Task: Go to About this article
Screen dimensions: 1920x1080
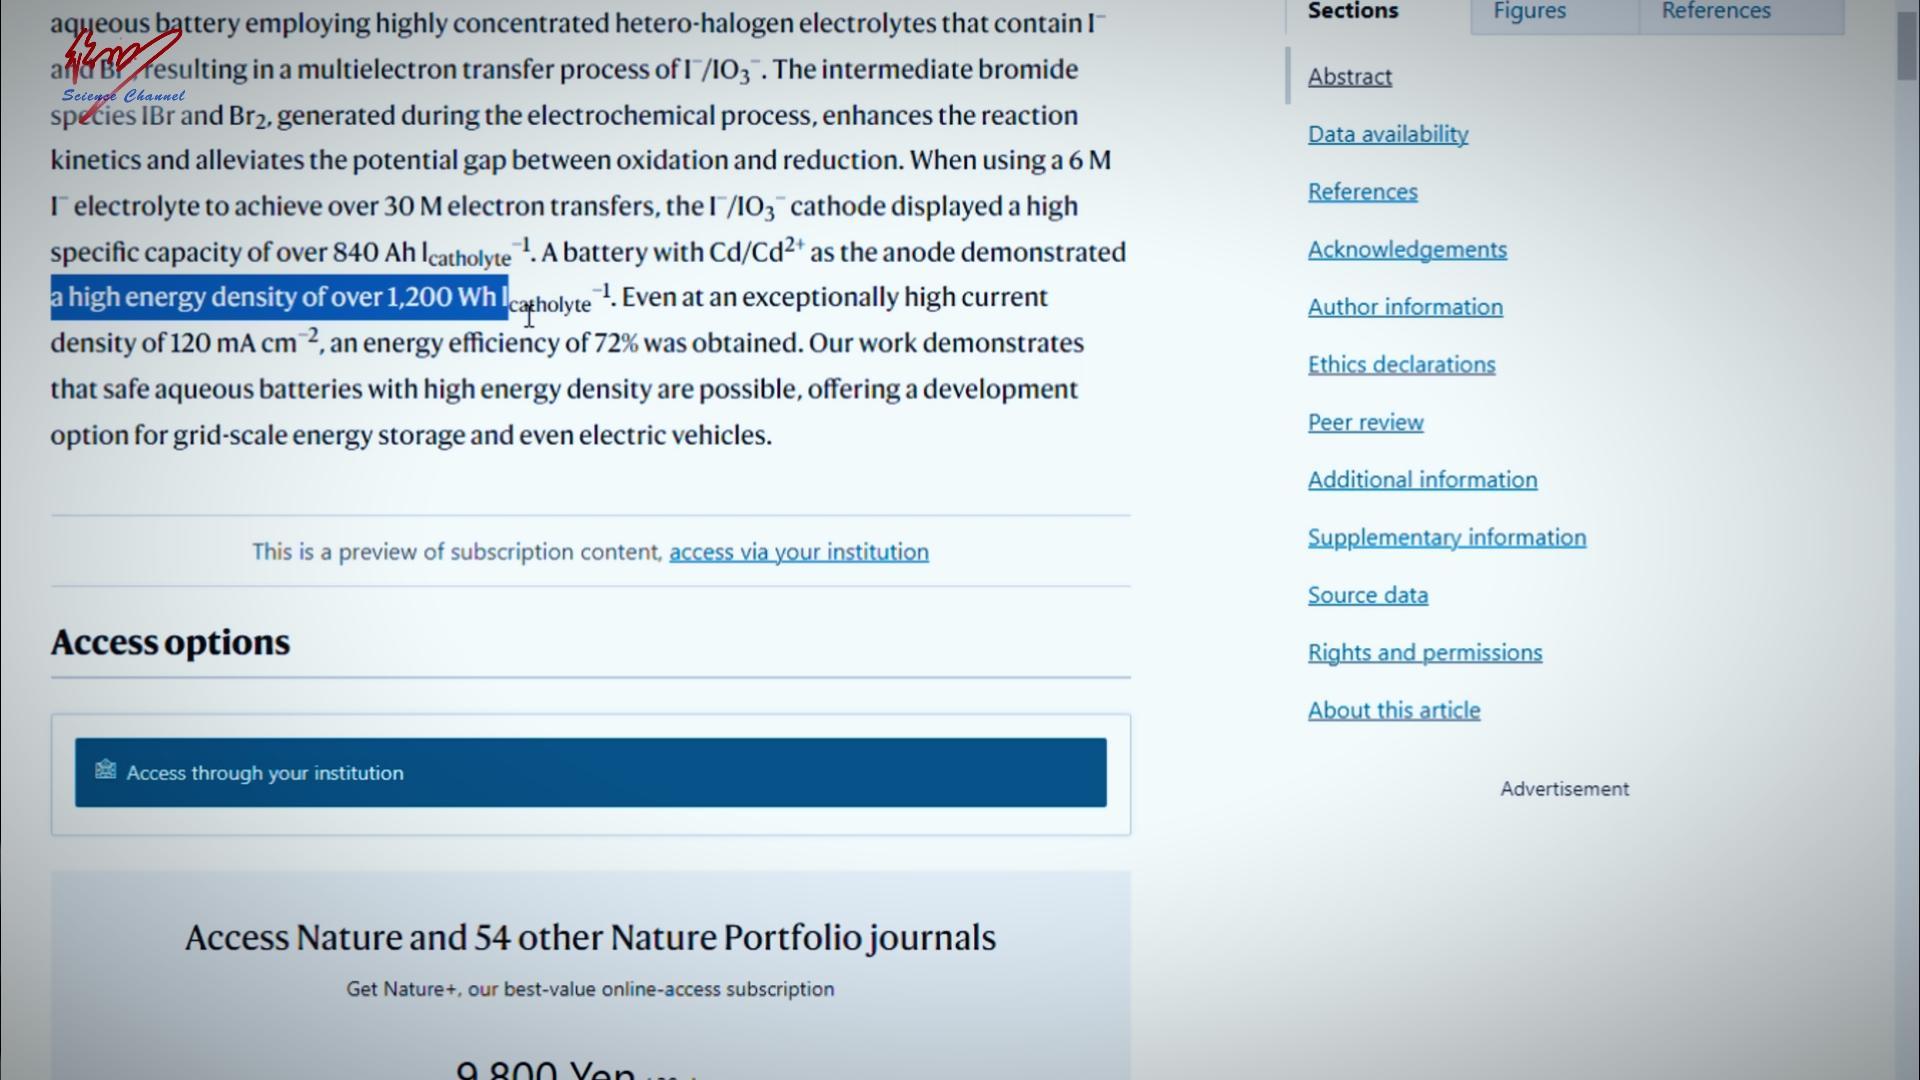Action: coord(1393,711)
